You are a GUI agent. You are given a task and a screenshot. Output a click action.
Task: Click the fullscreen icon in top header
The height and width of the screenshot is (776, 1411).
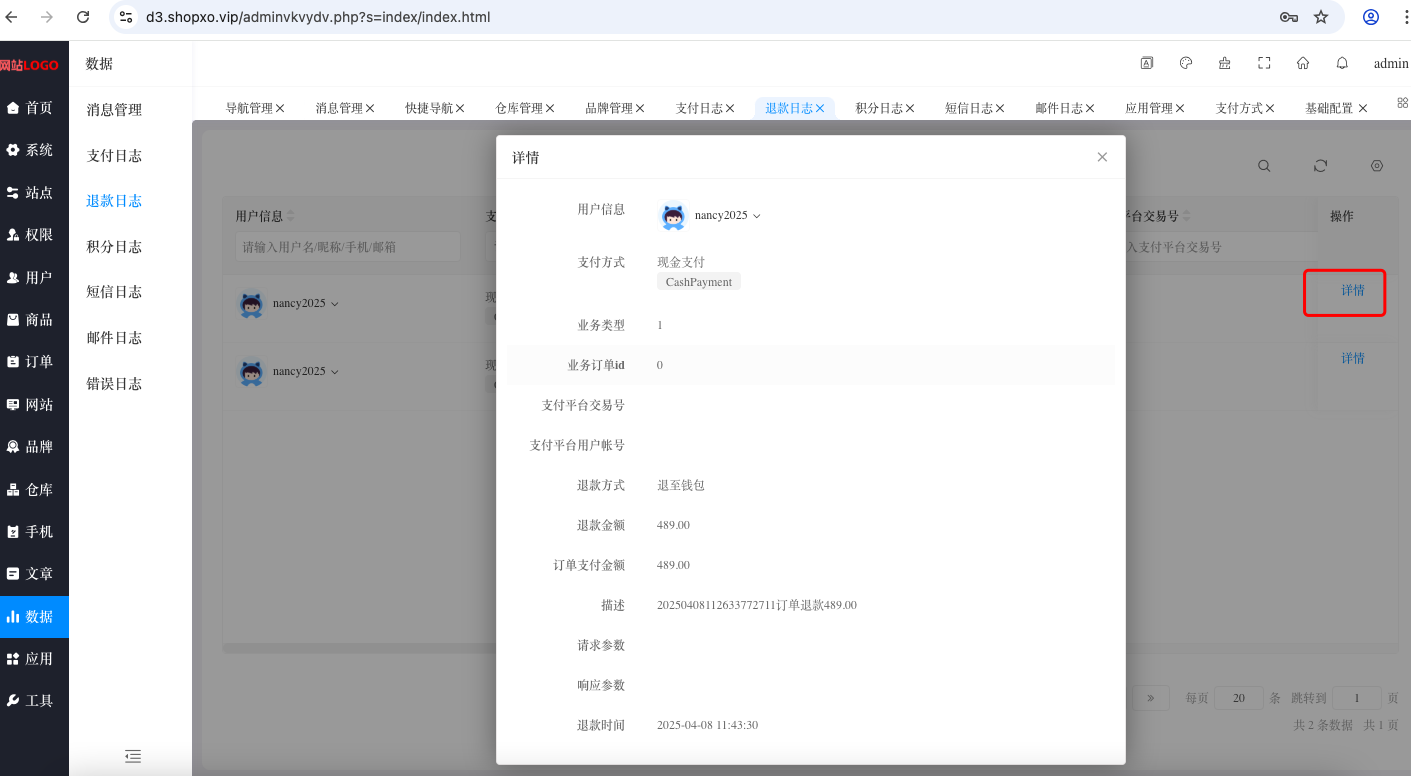point(1264,63)
